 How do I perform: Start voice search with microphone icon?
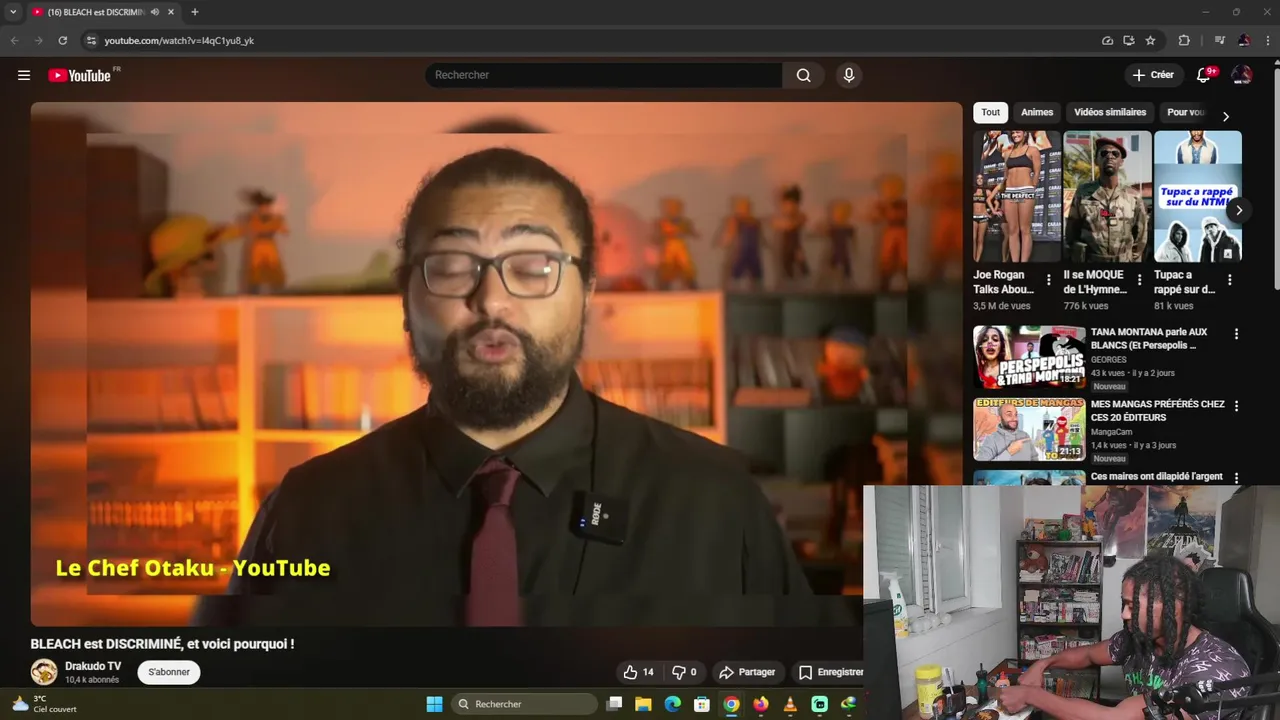tap(849, 75)
